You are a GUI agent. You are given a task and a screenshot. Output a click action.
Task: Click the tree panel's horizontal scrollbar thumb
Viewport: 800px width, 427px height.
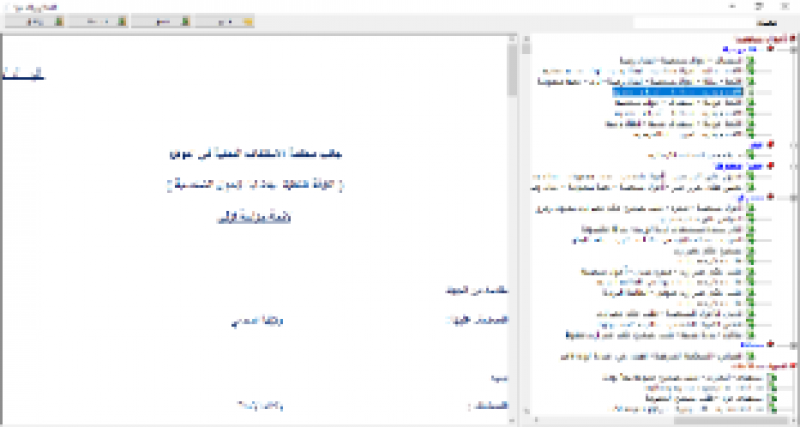point(730,420)
